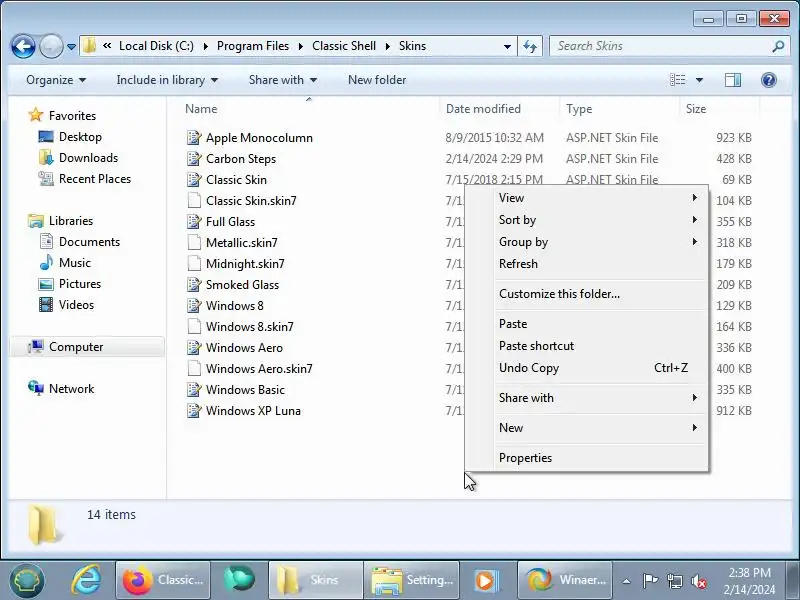
Task: Select Local Disk (C:) in the breadcrumb
Action: (156, 46)
